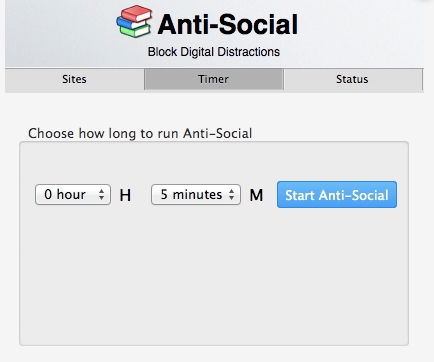
Task: Click the M label beside minutes selector
Action: click(x=256, y=195)
